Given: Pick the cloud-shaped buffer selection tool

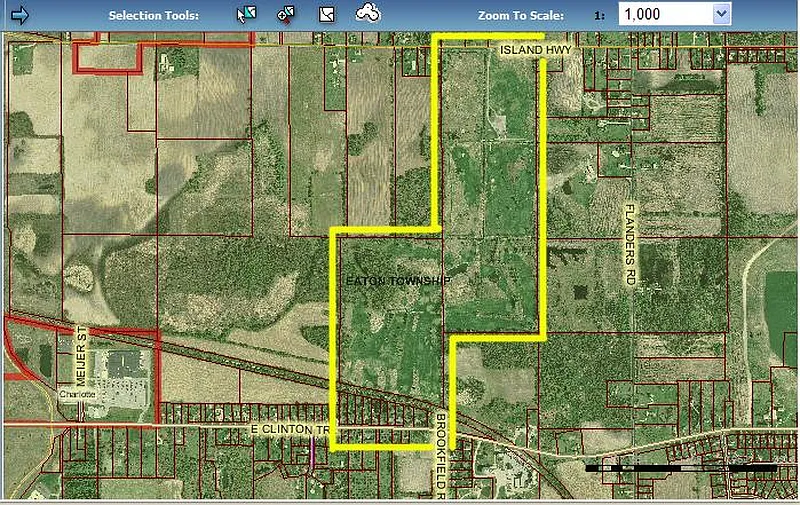Looking at the screenshot, I should [368, 13].
